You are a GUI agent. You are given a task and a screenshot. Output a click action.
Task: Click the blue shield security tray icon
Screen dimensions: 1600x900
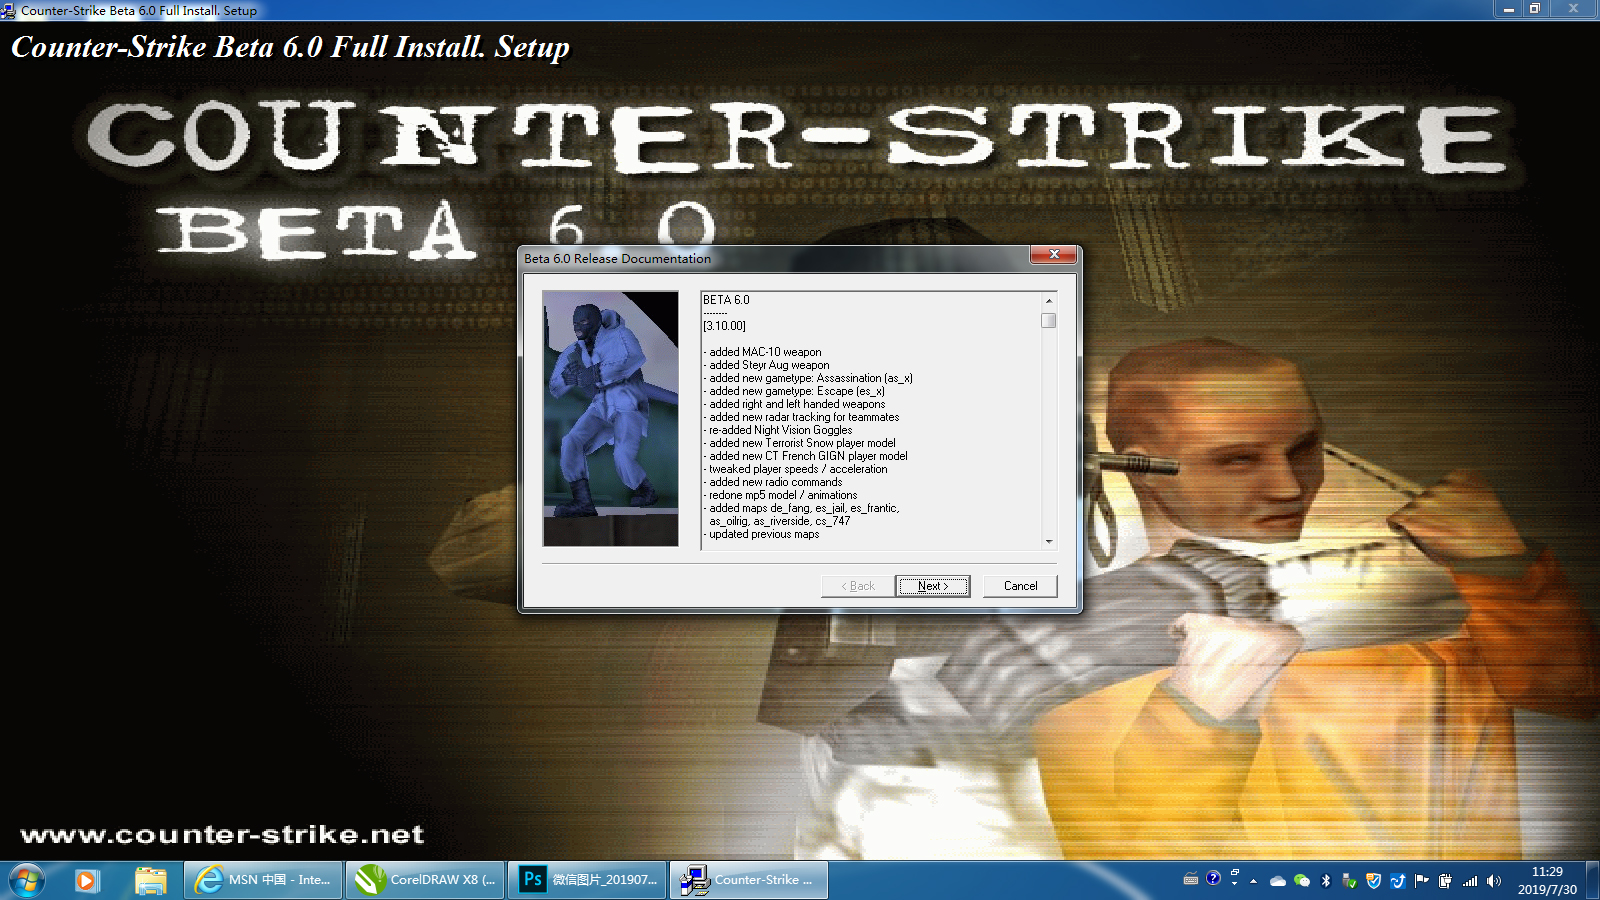click(1373, 881)
